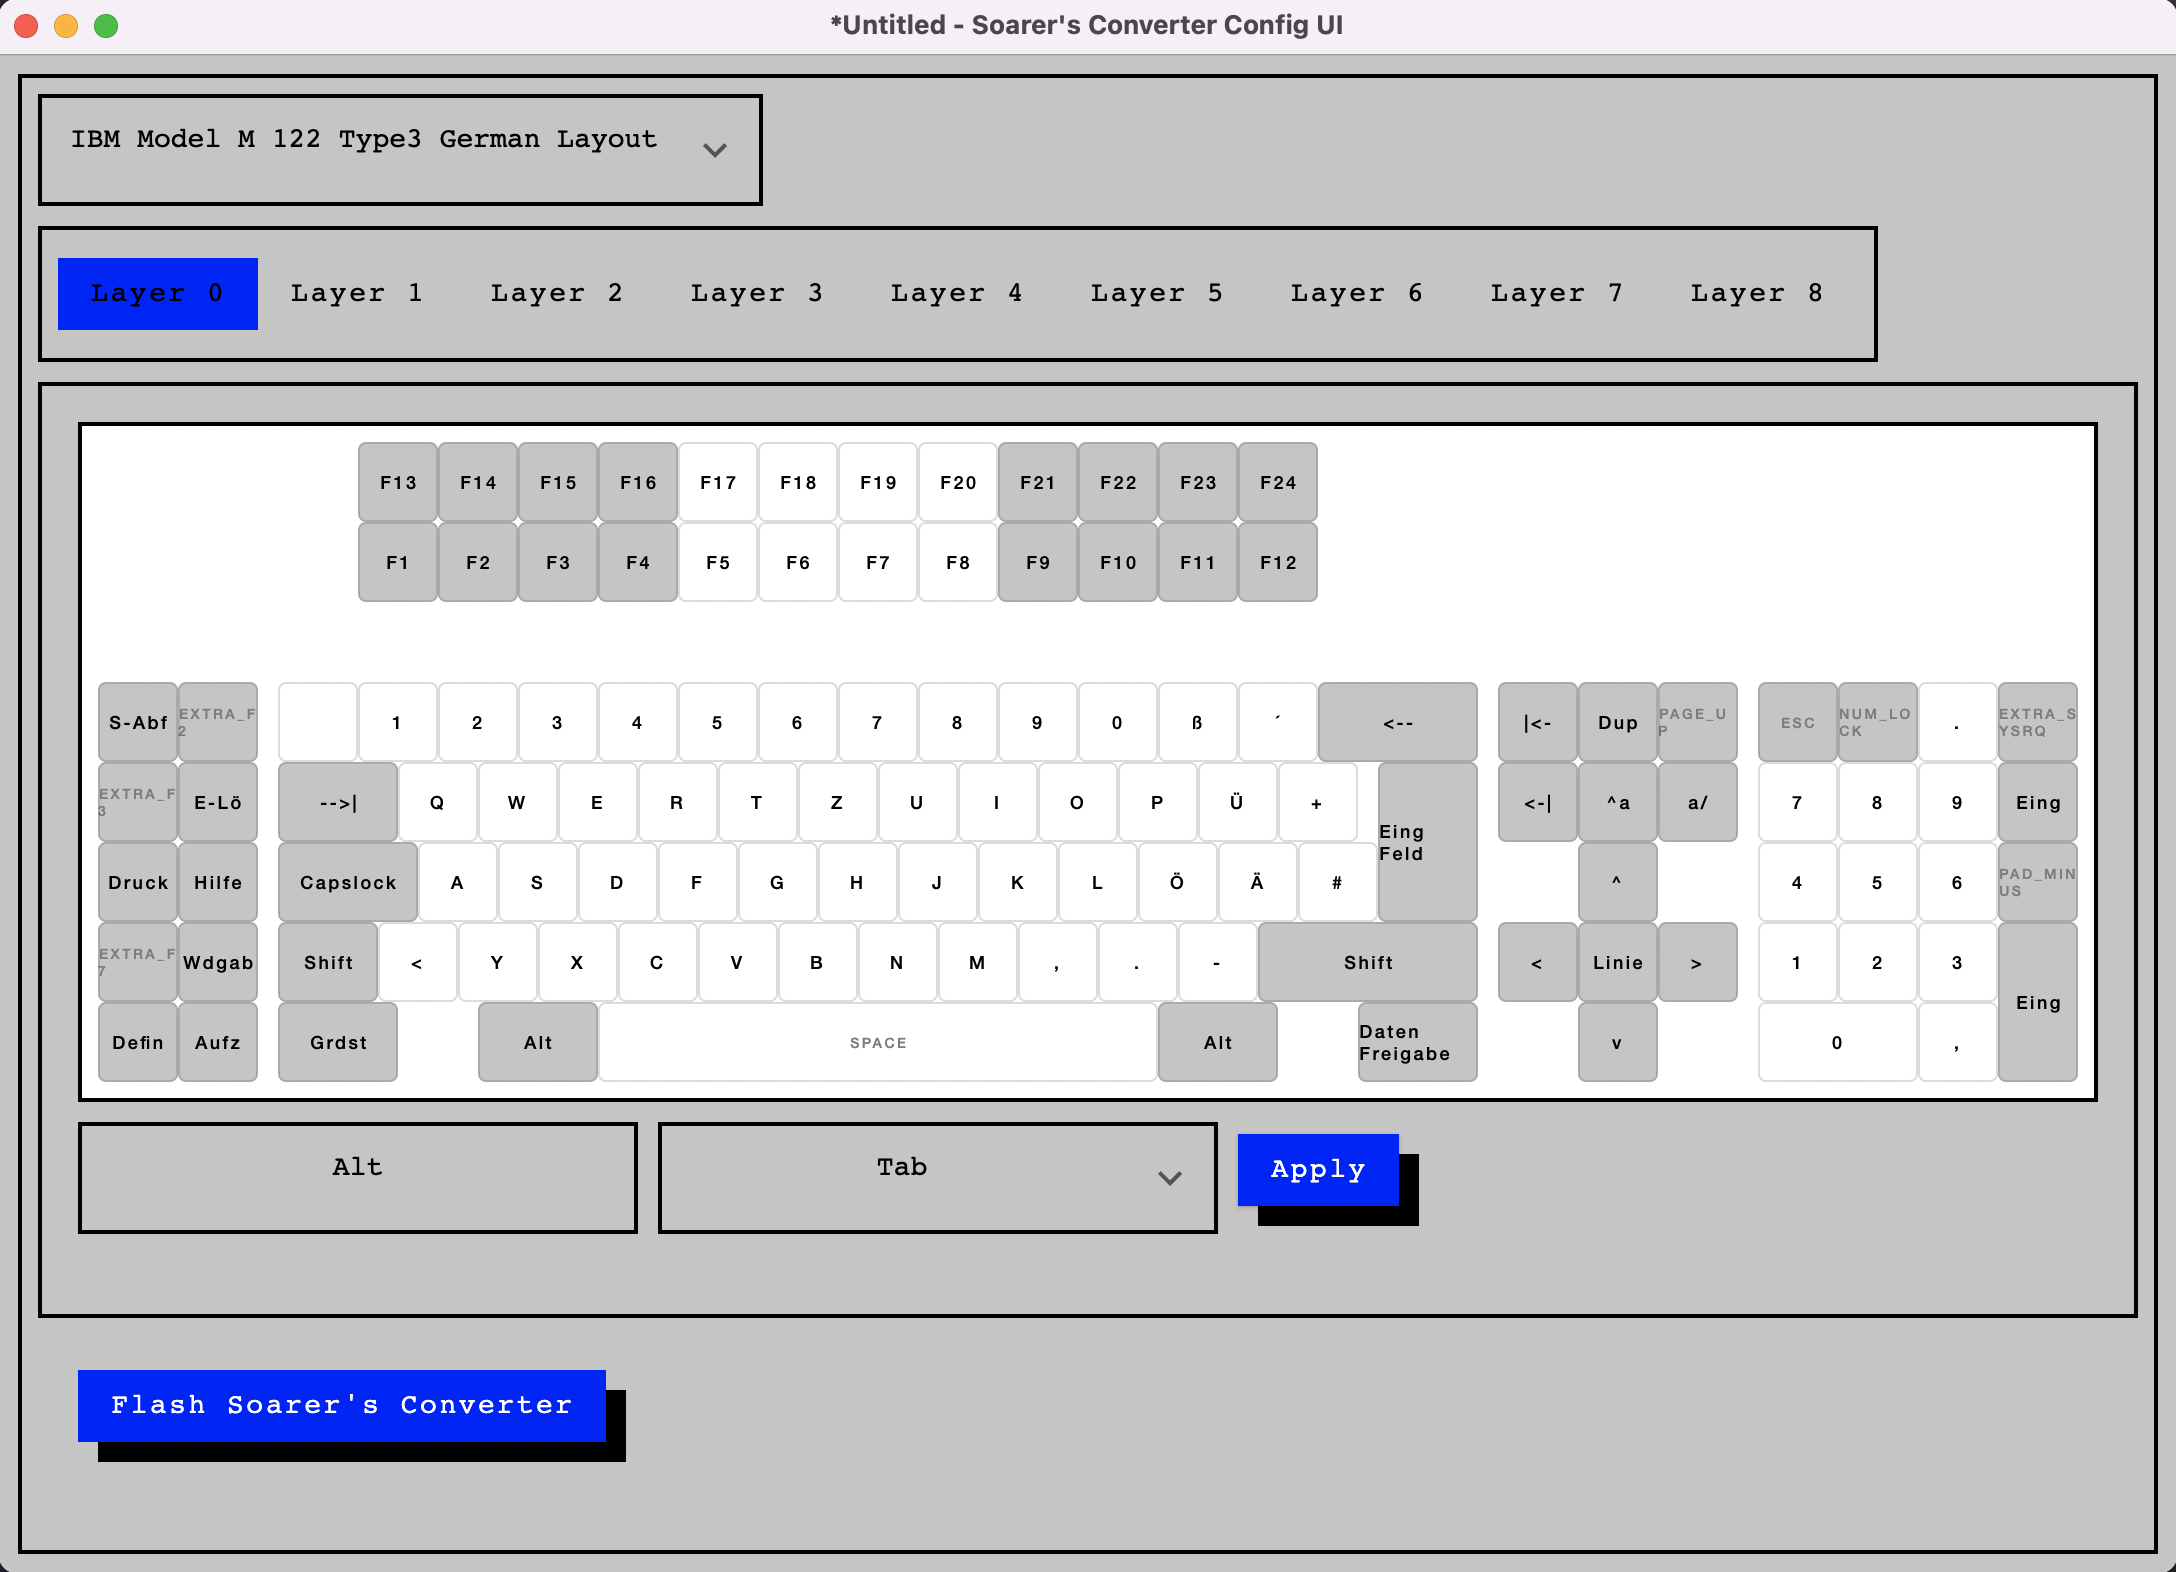
Task: Click the Alt key name field
Action: click(357, 1177)
